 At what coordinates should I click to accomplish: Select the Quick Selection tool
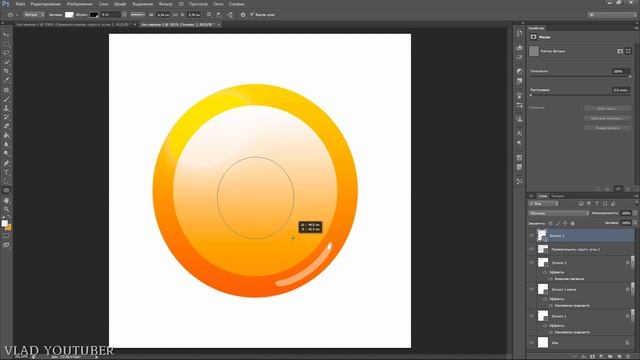tap(6, 62)
